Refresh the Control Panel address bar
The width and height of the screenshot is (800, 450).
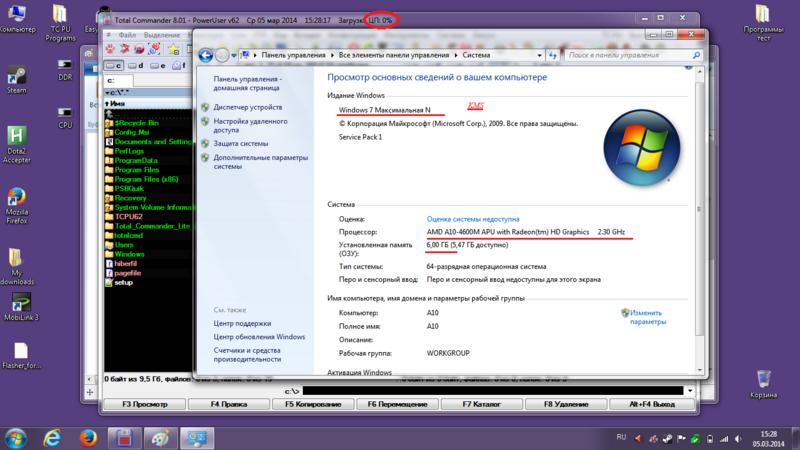click(553, 55)
